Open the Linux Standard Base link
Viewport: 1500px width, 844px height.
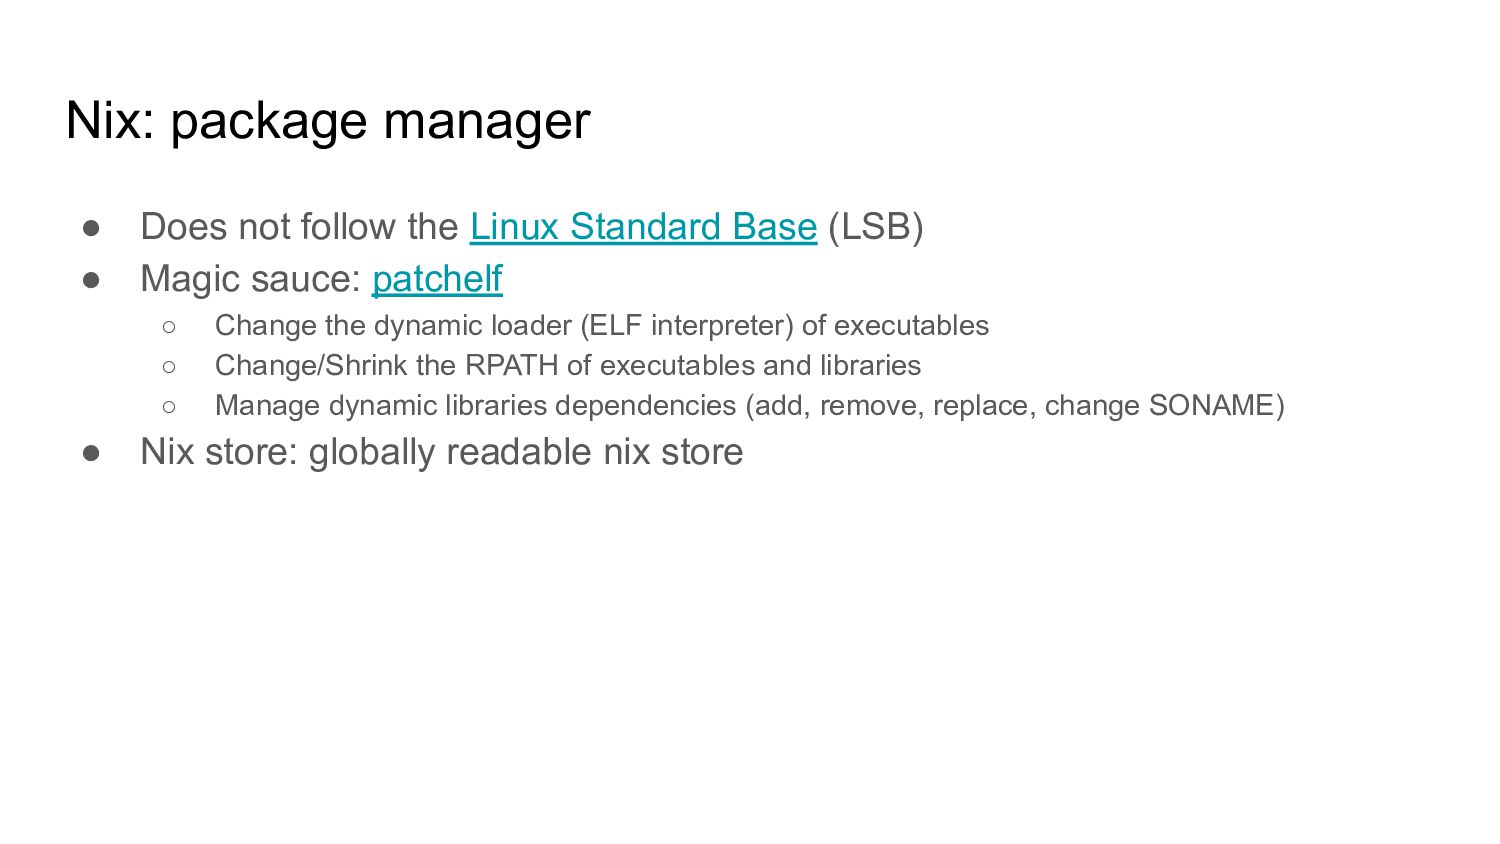coord(643,227)
